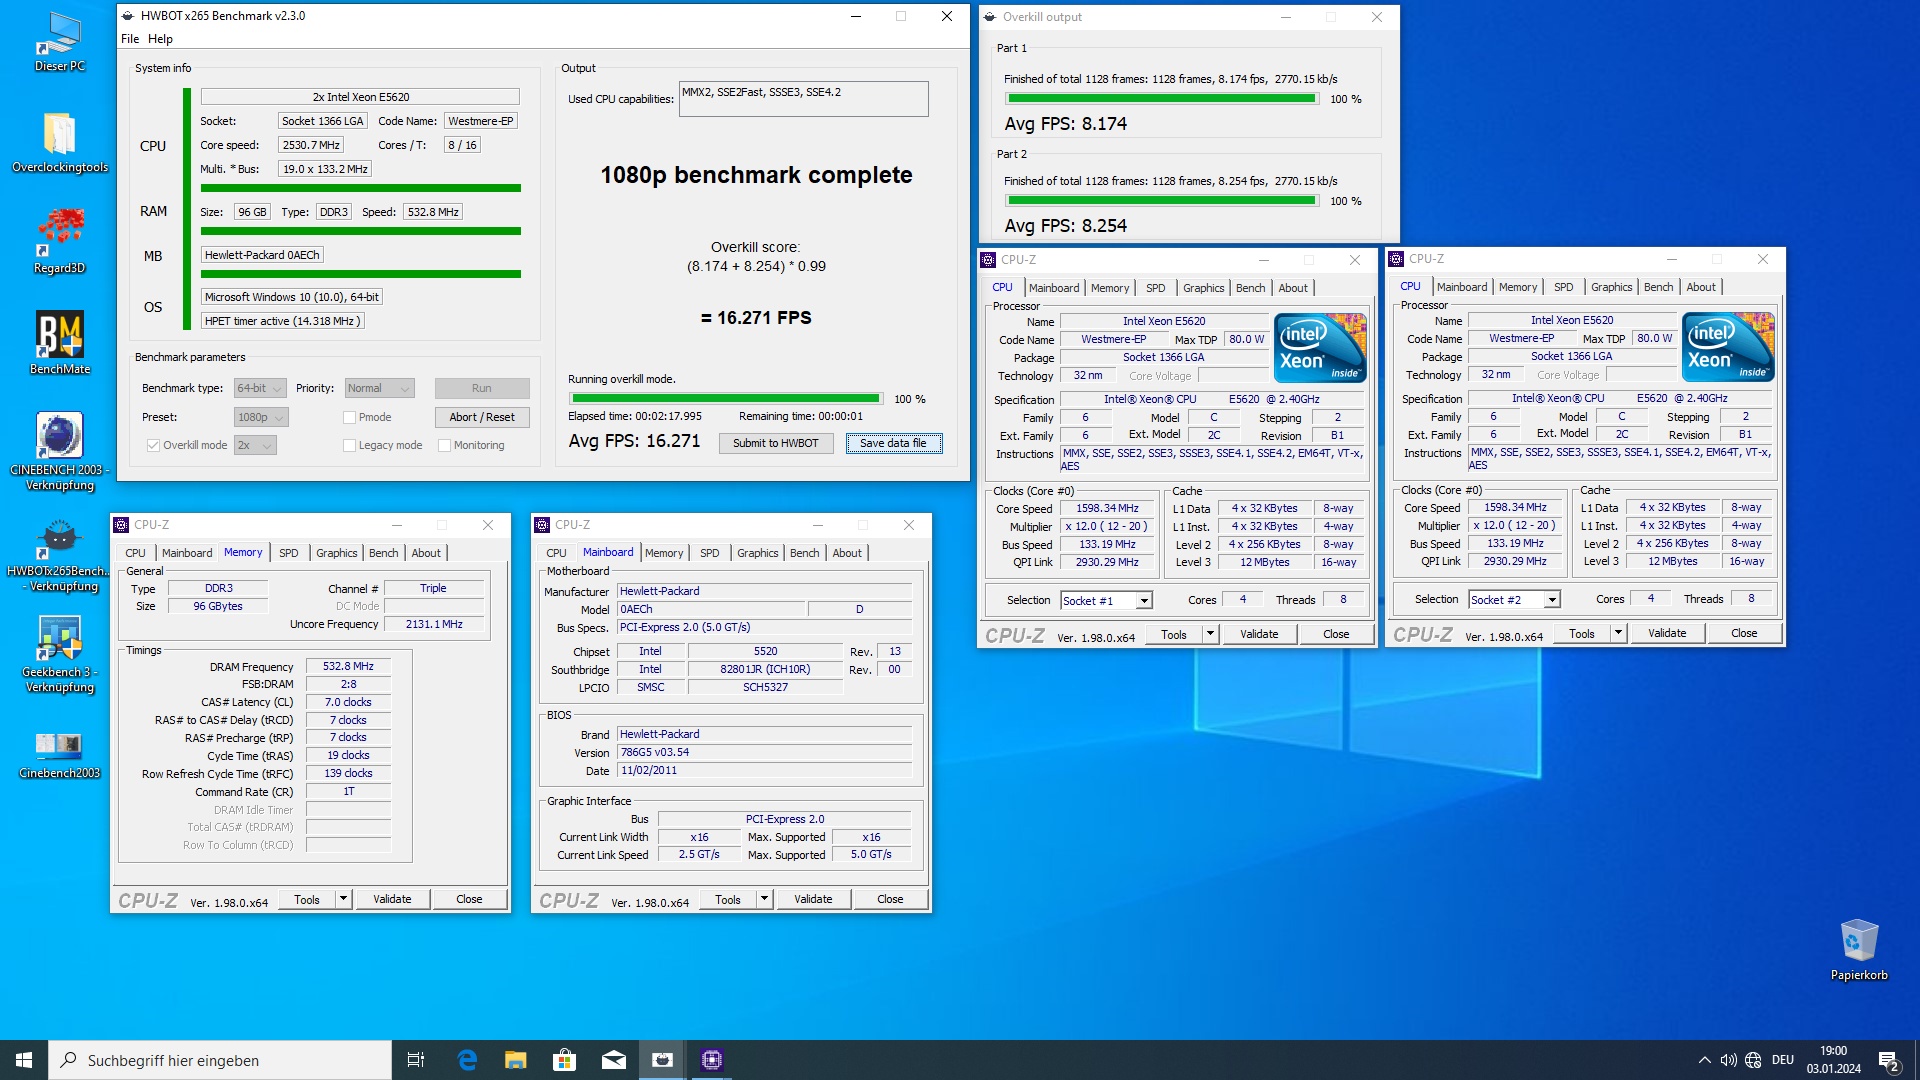The width and height of the screenshot is (1920, 1080).
Task: Open the Benchmark type 64-bit dropdown
Action: coord(260,388)
